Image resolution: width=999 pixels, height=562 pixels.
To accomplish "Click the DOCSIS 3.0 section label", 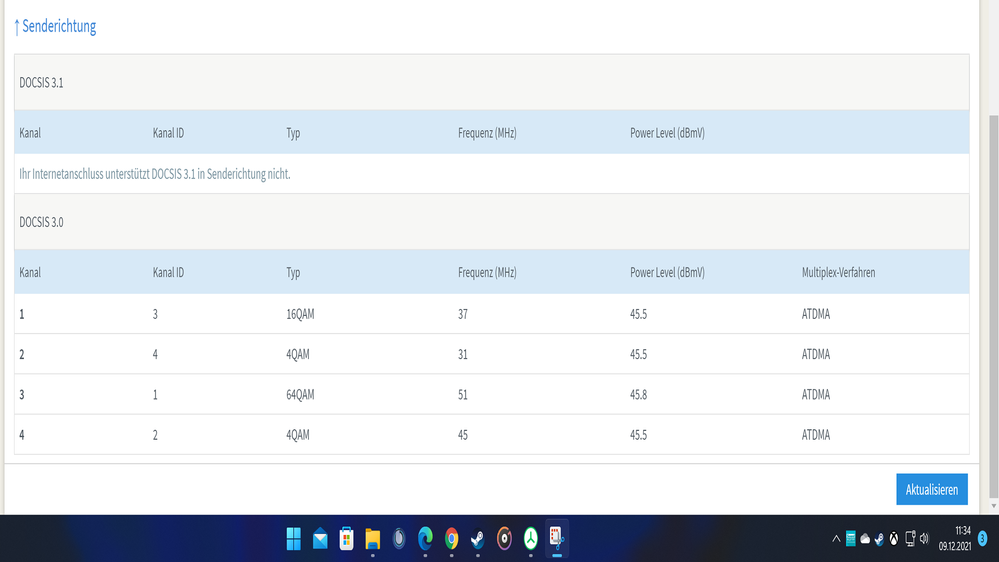I will (x=41, y=222).
